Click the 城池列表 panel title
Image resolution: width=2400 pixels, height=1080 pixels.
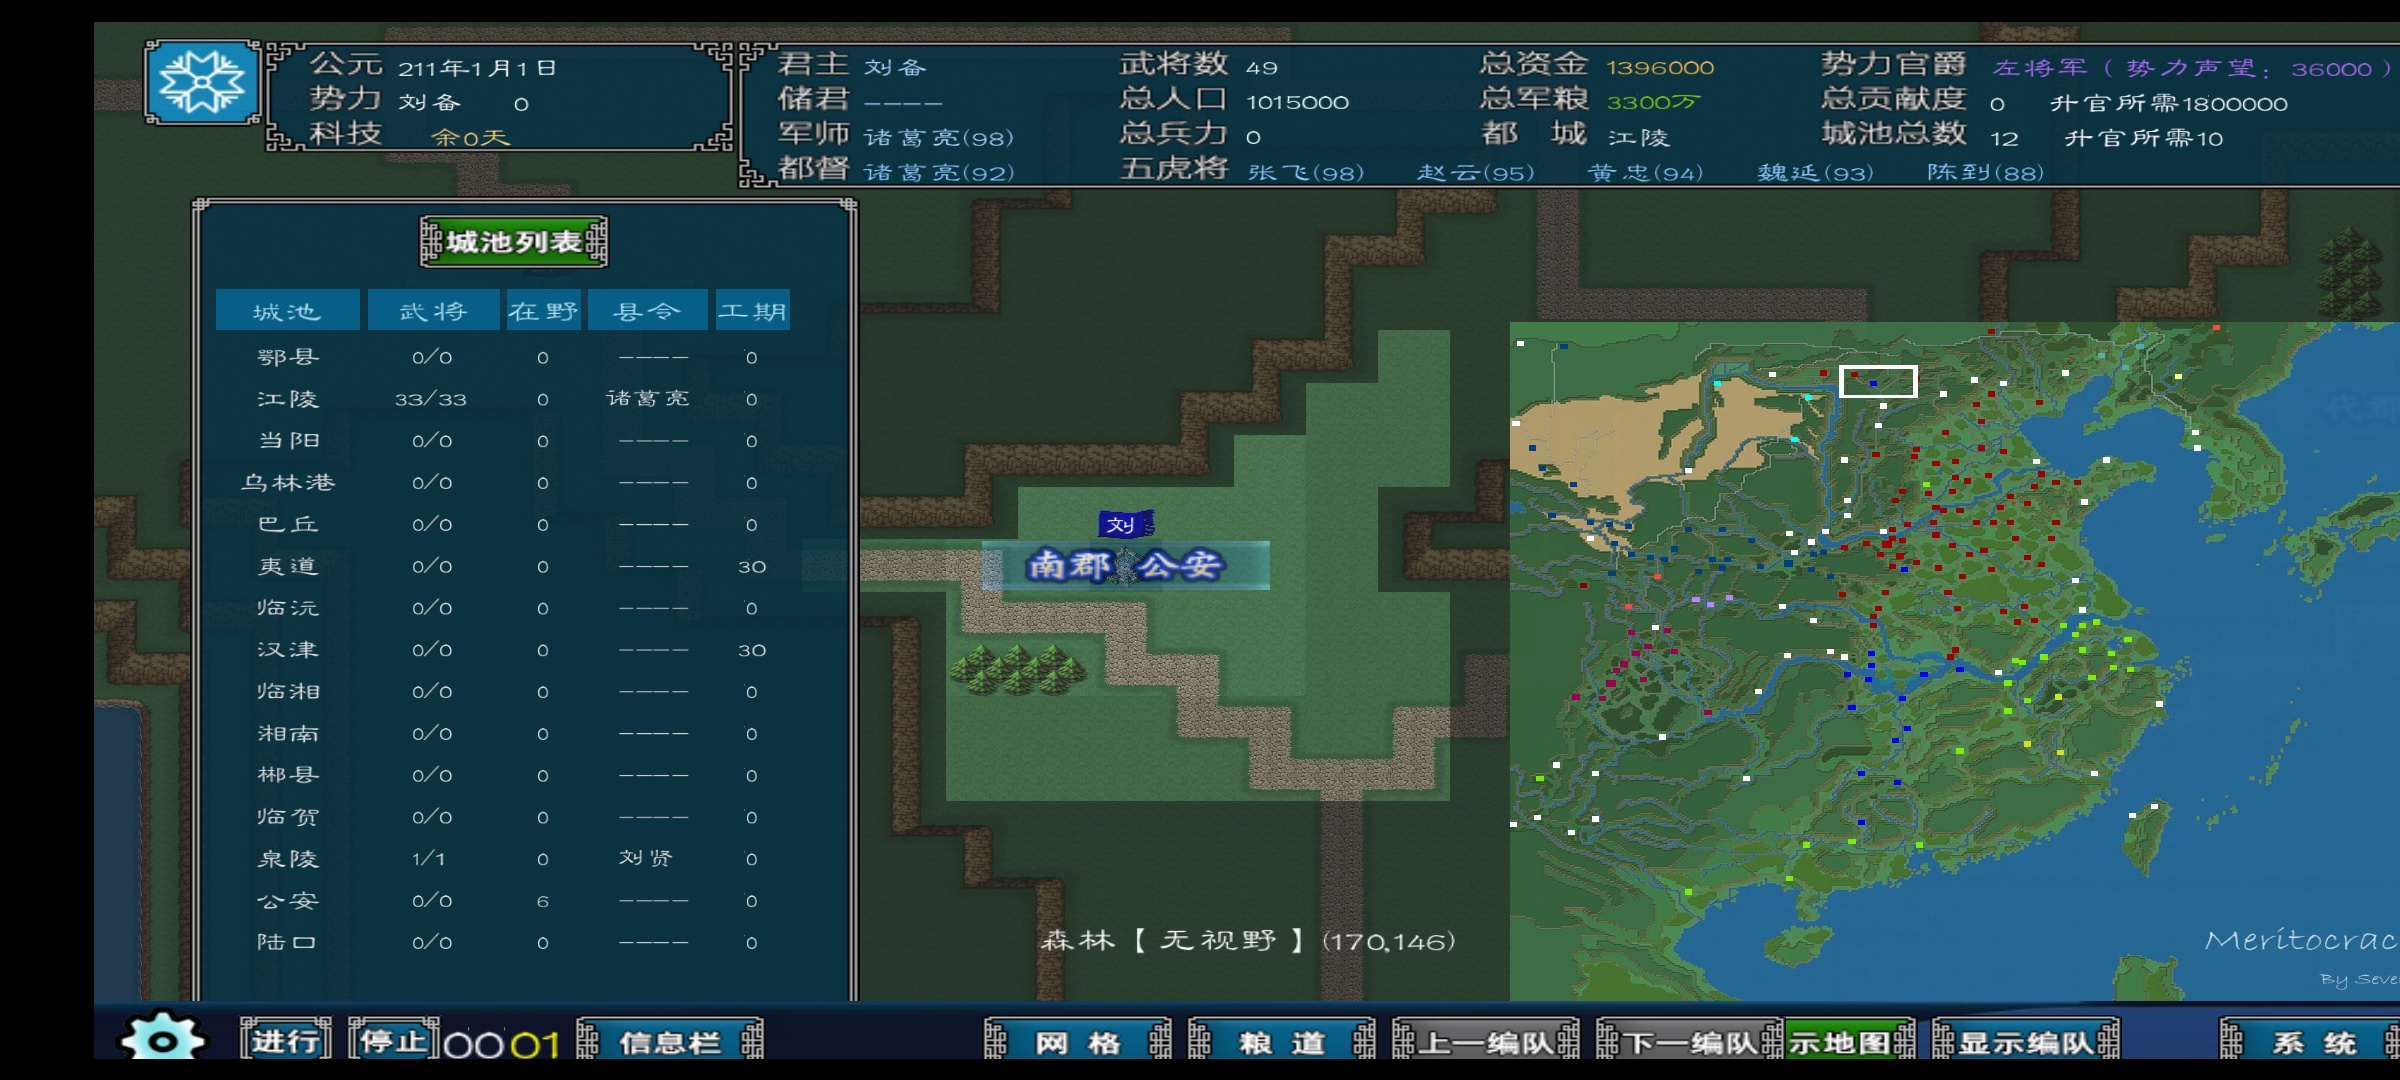click(514, 242)
